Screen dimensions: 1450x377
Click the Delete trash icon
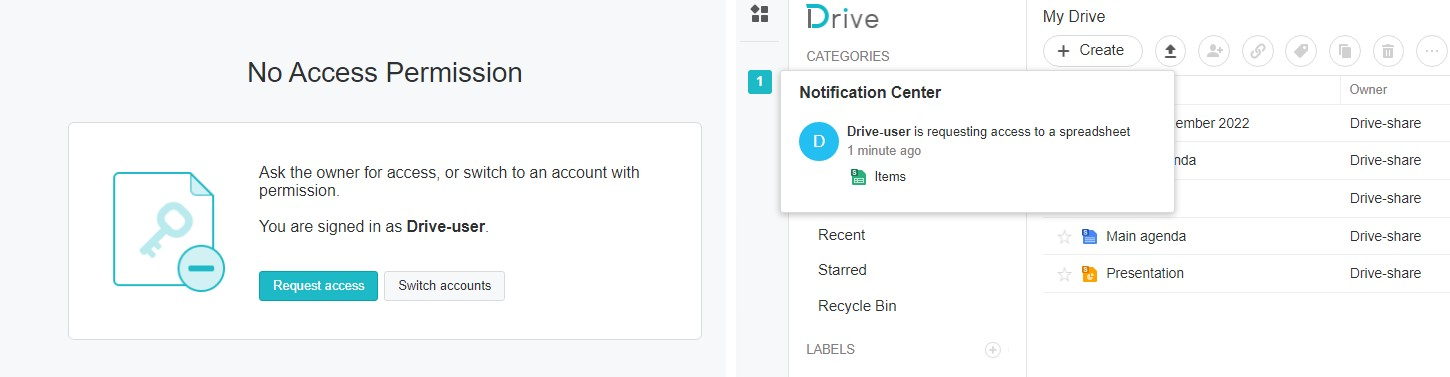point(1387,51)
